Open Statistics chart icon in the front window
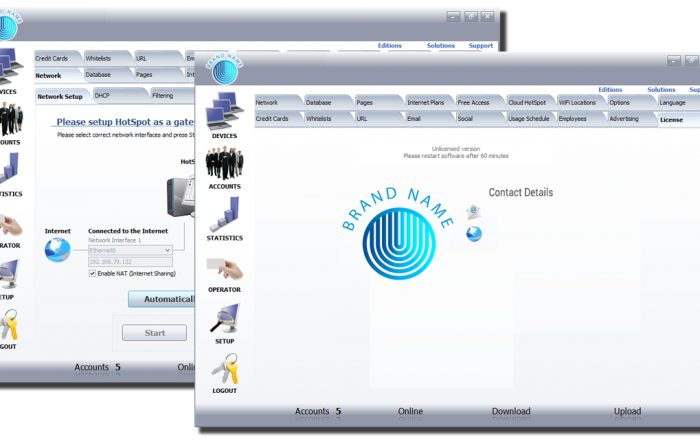Image resolution: width=700 pixels, height=441 pixels. pos(224,216)
